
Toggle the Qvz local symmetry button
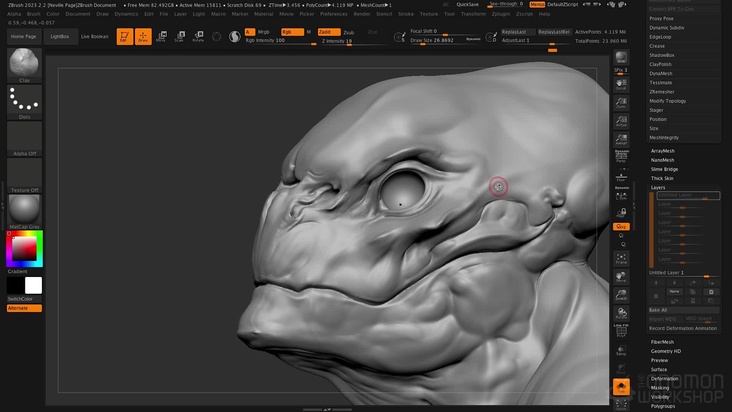pyautogui.click(x=621, y=227)
